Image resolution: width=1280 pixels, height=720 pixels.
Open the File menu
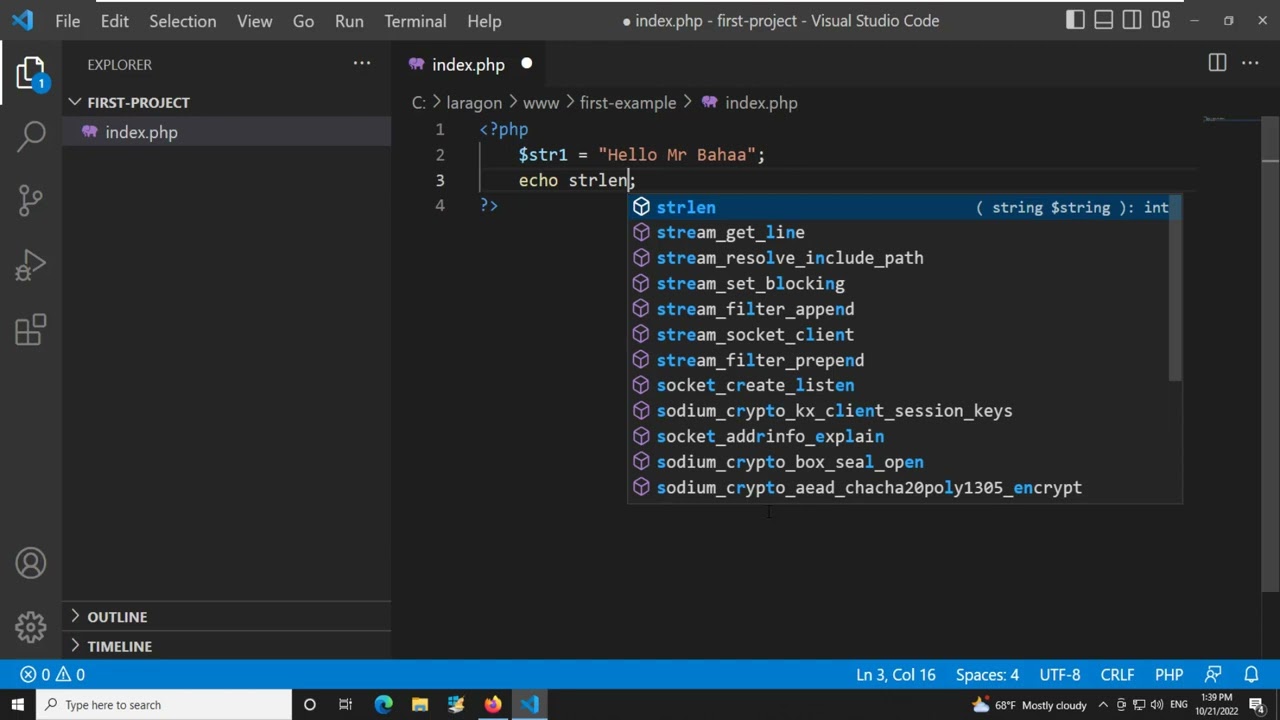68,21
